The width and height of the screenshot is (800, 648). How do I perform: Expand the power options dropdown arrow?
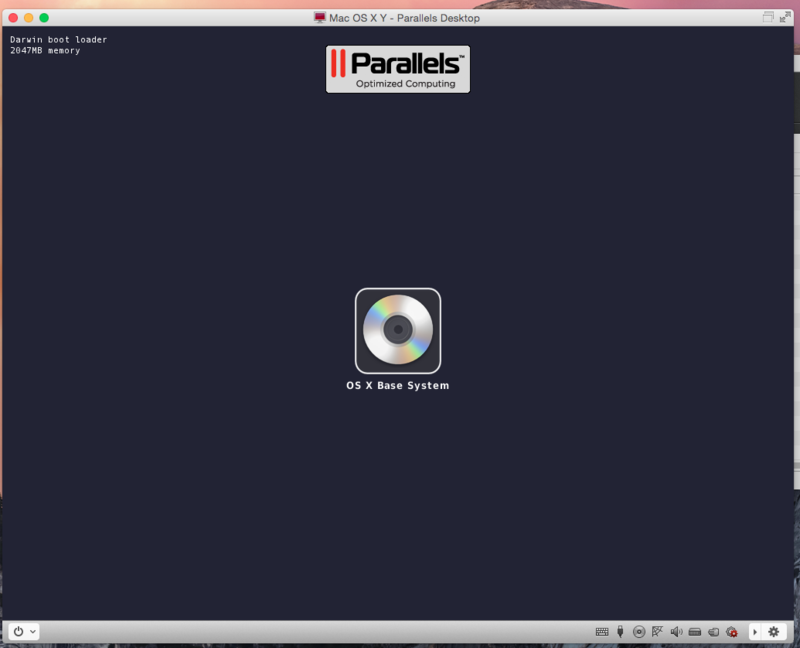click(33, 632)
